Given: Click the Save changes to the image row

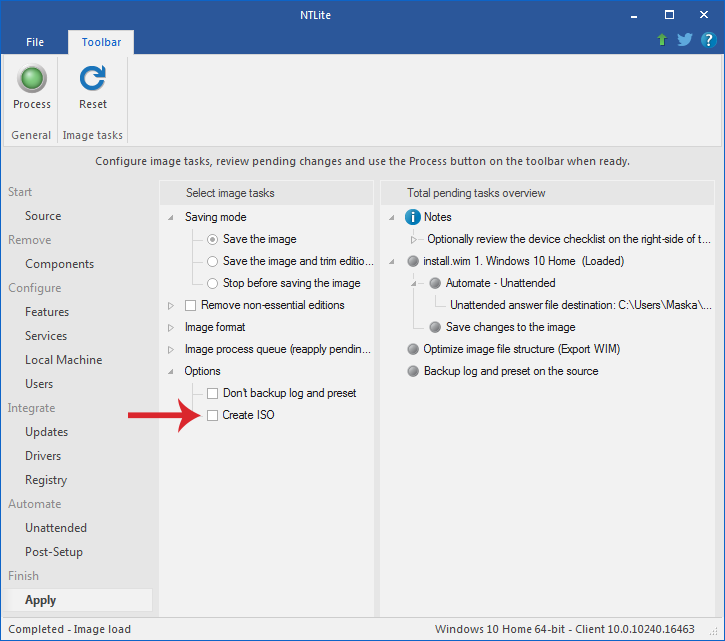Looking at the screenshot, I should coord(510,327).
